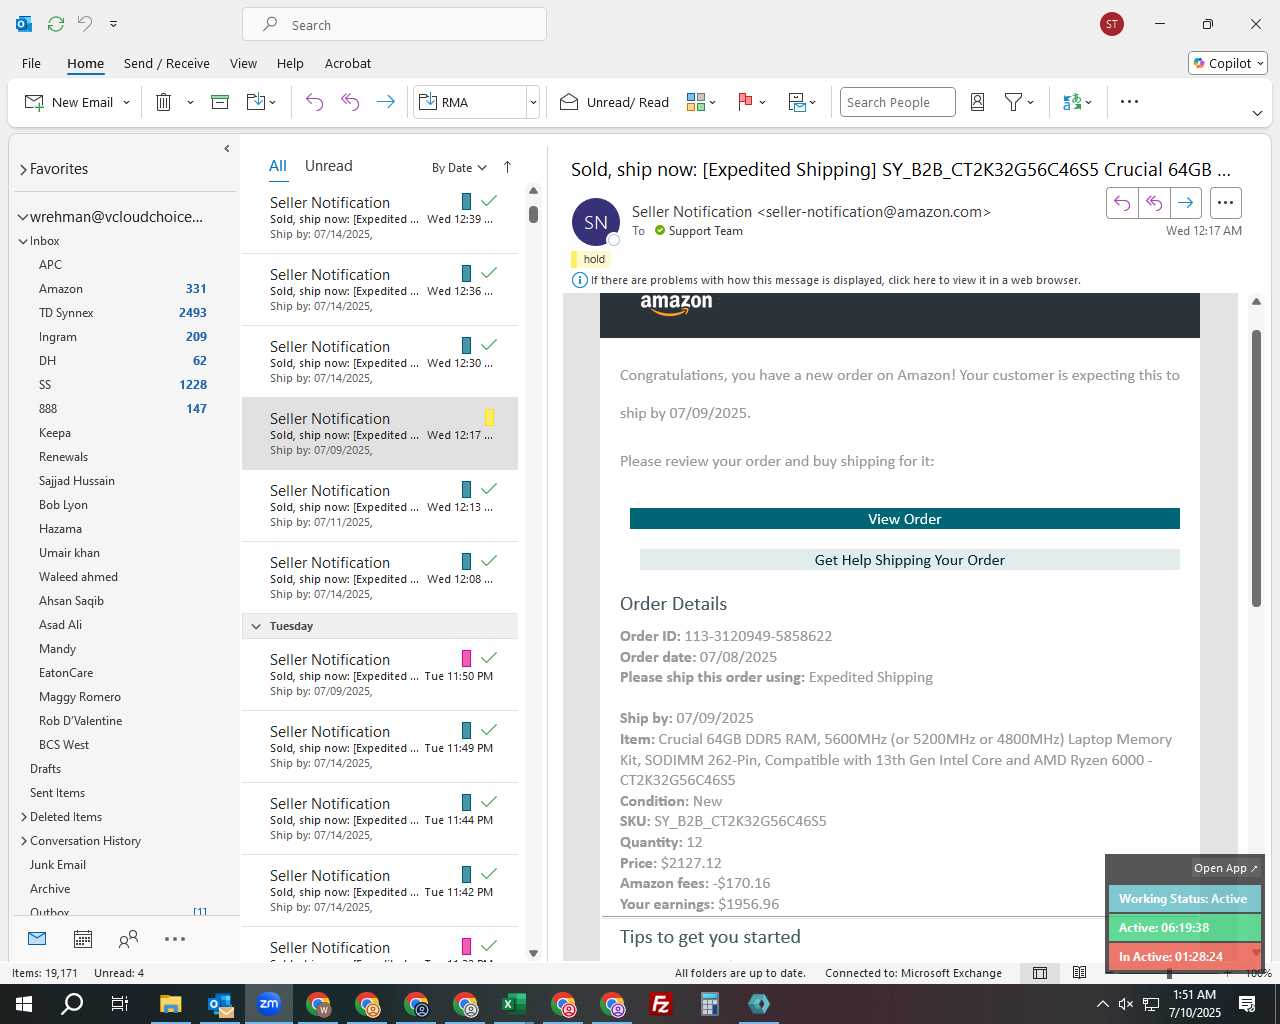Toggle complete checkmark on Tue 11:49 PM email

coord(489,730)
